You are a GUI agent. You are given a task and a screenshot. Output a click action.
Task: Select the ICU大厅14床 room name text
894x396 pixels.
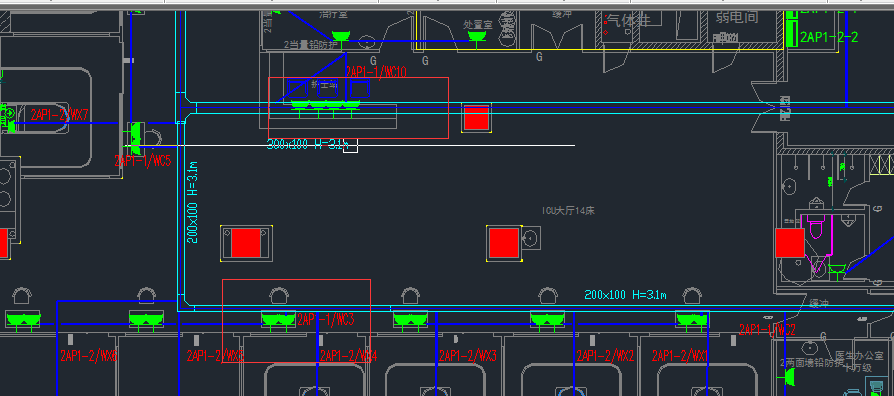tap(568, 210)
